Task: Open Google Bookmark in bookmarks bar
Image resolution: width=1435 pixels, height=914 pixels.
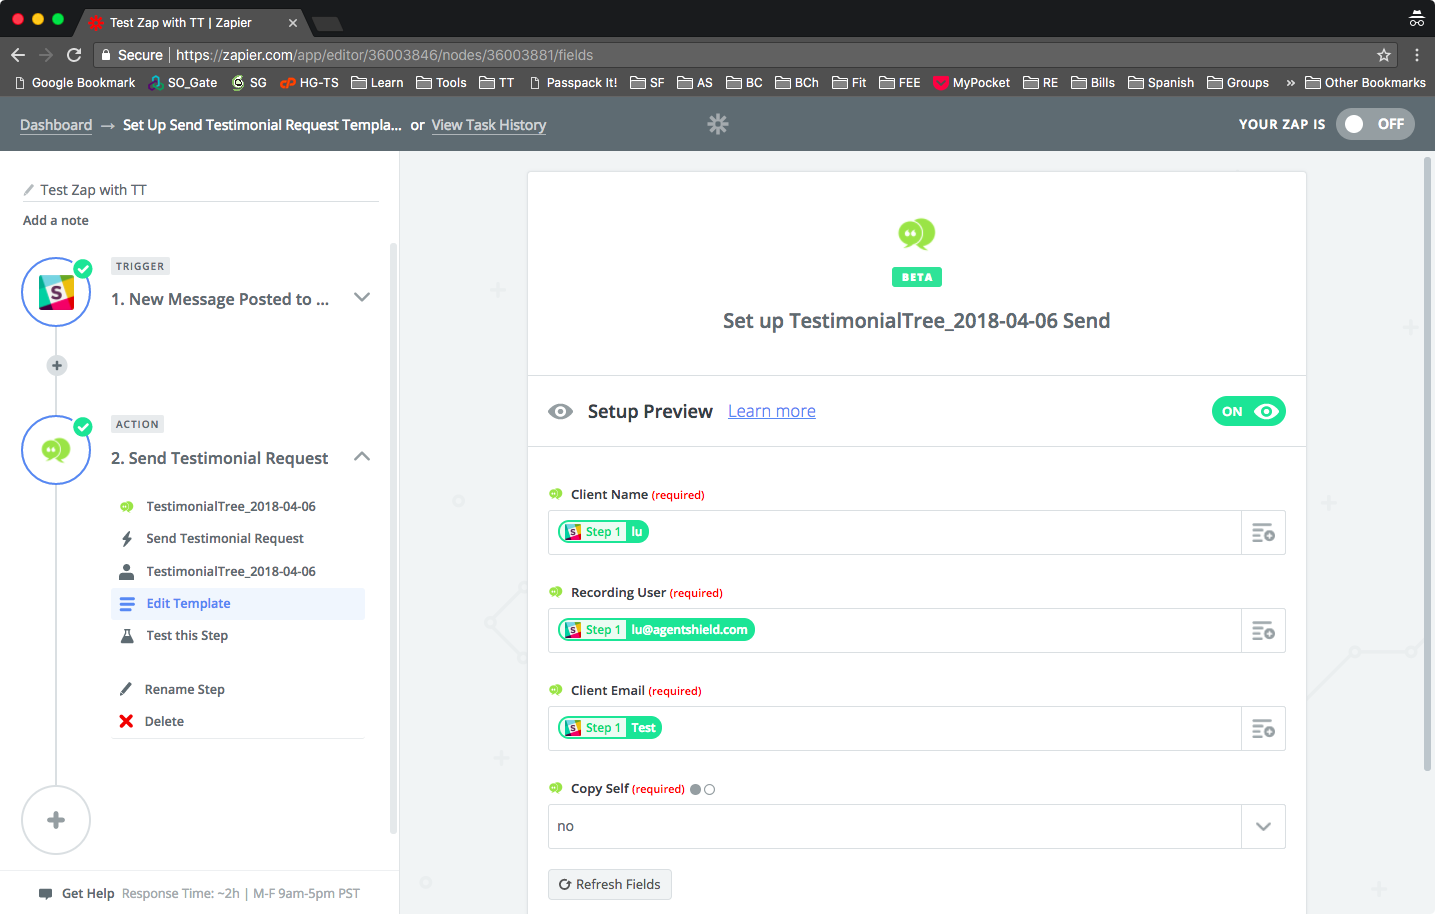Action: [x=74, y=83]
